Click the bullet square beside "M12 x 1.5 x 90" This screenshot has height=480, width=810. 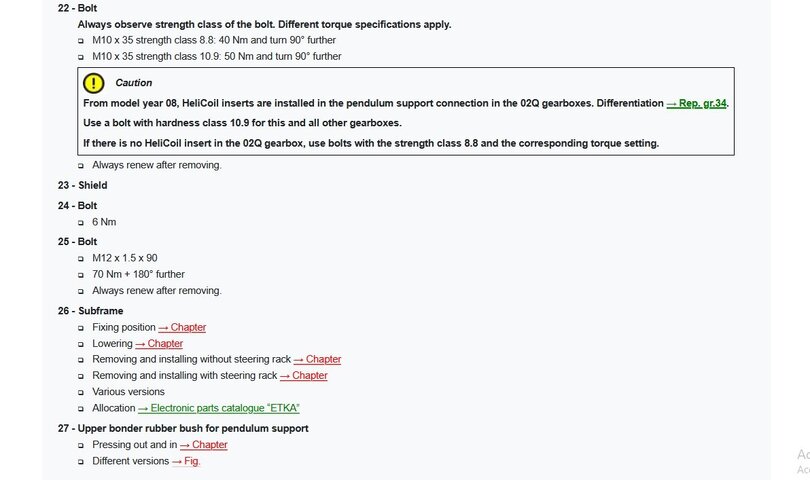81,258
